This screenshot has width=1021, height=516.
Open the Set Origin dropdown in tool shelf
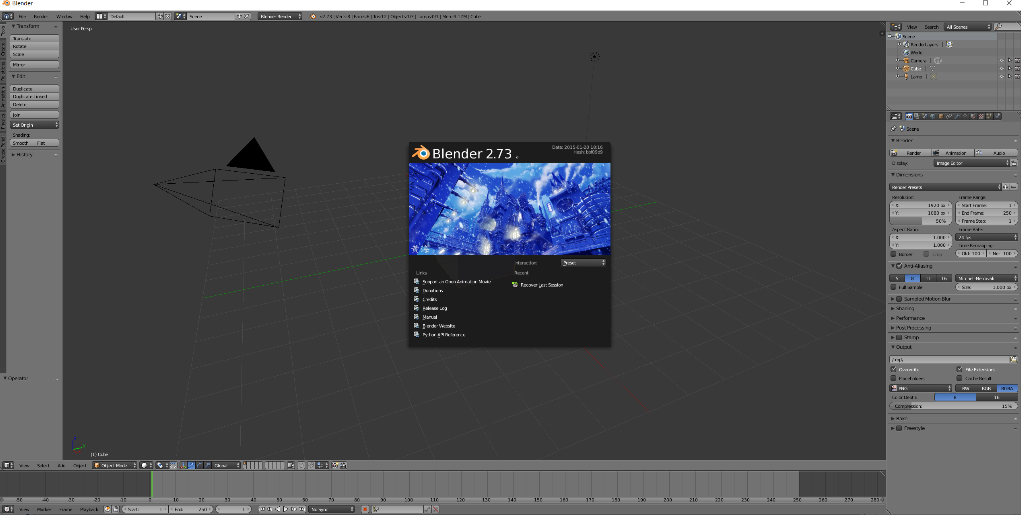(x=35, y=124)
